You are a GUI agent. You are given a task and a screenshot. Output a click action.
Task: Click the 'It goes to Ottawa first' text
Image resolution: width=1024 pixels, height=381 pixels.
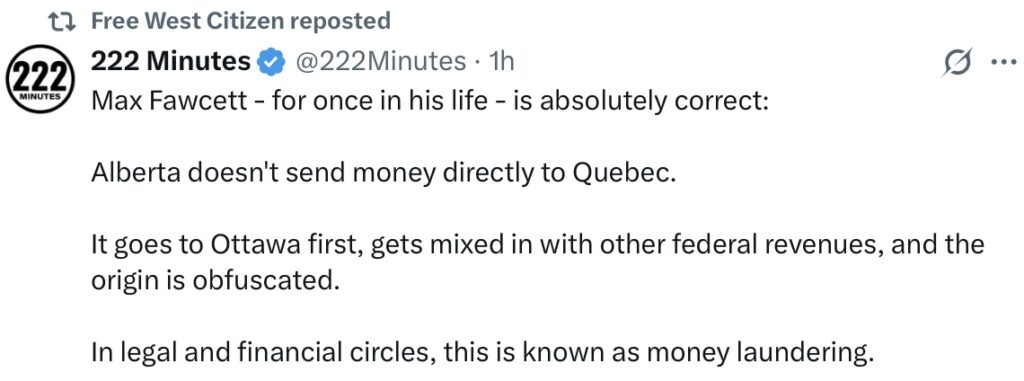point(216,244)
